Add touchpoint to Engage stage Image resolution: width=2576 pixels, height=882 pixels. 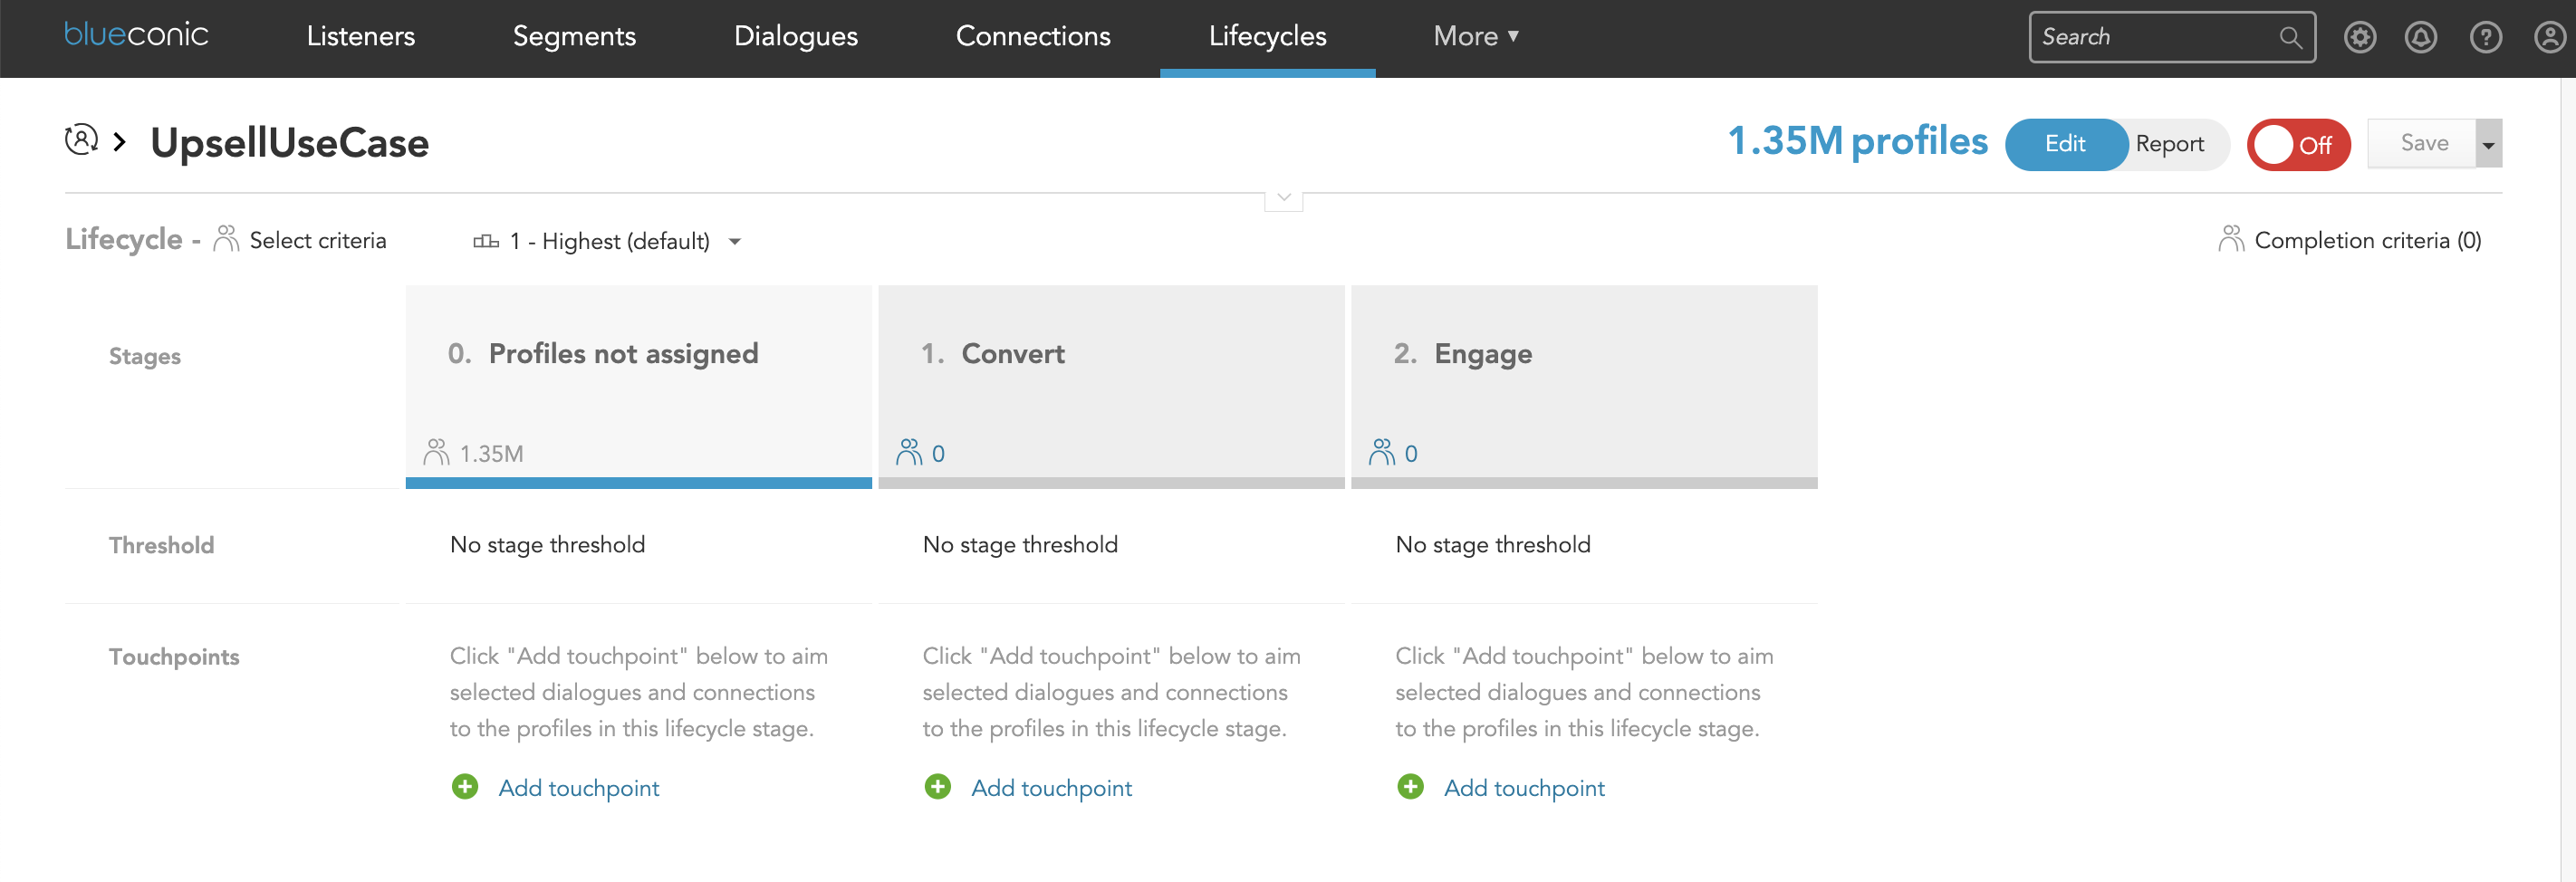click(1525, 788)
